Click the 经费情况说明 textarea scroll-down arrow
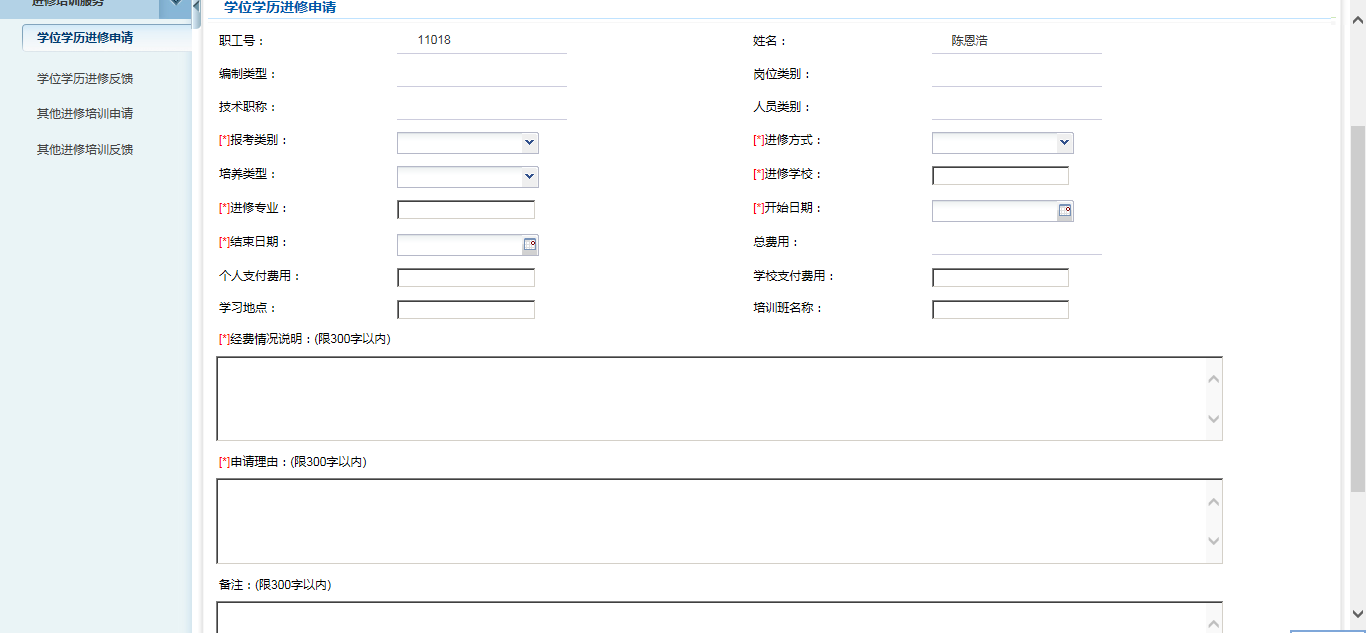Viewport: 1366px width, 633px height. pyautogui.click(x=1213, y=420)
